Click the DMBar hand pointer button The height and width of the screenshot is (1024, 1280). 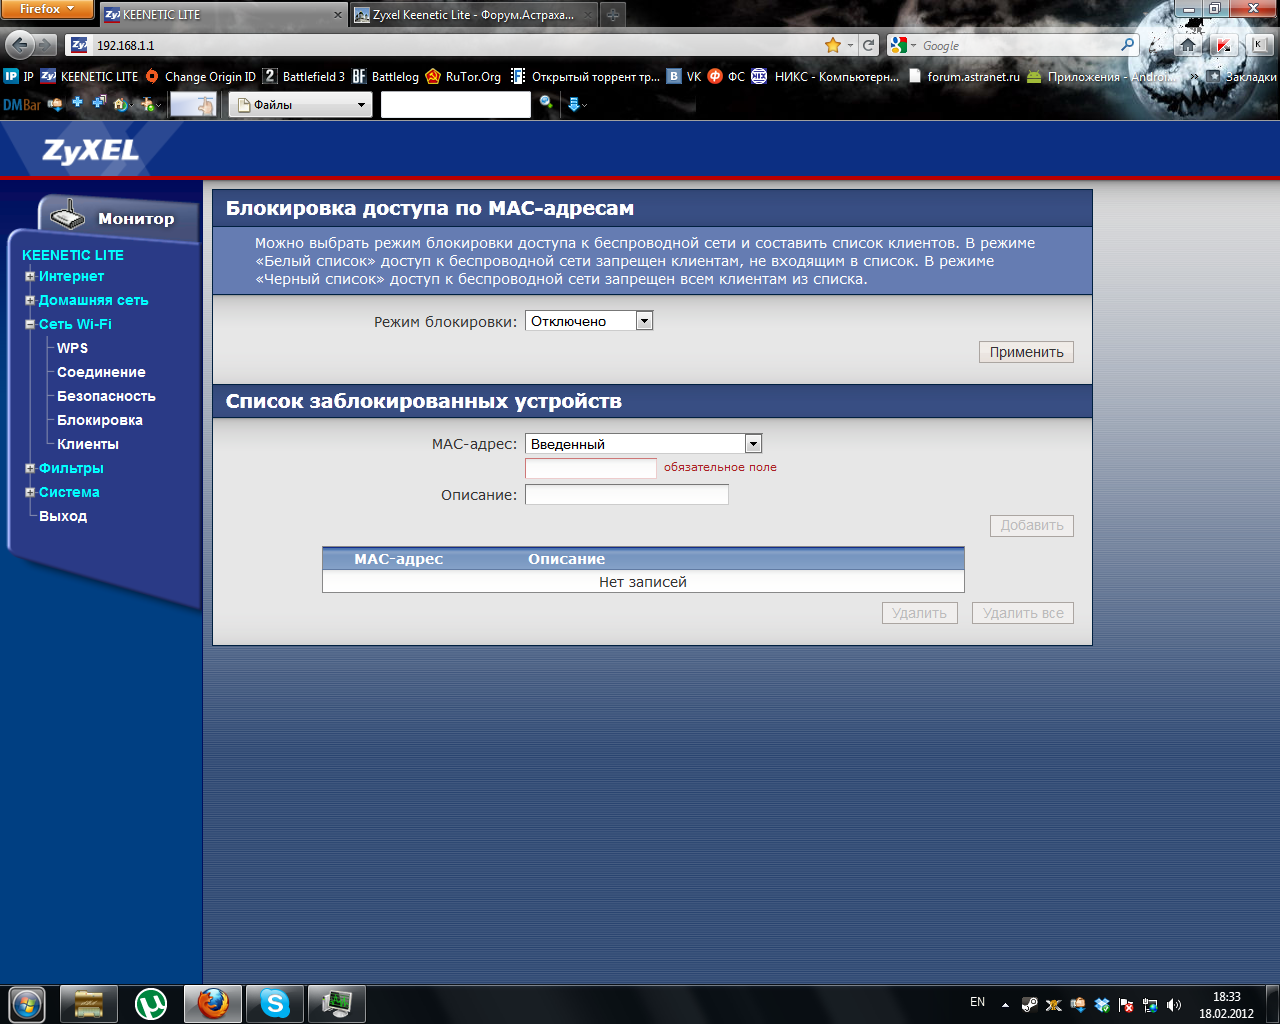[194, 104]
